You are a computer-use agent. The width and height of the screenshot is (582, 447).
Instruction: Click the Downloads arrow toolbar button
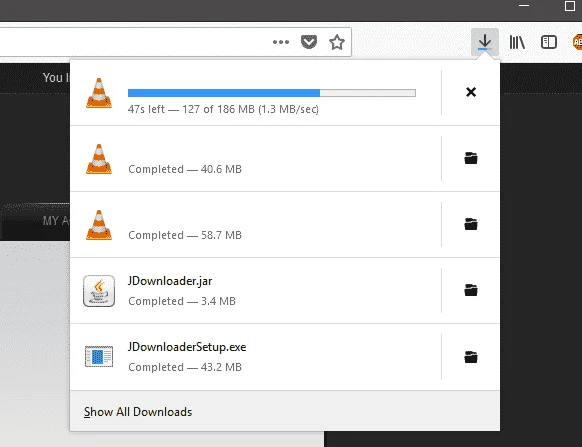click(x=485, y=42)
